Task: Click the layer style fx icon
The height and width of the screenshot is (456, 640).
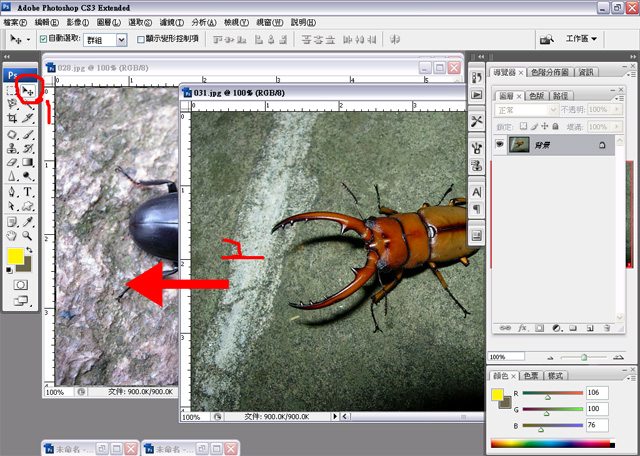Action: pyautogui.click(x=522, y=327)
